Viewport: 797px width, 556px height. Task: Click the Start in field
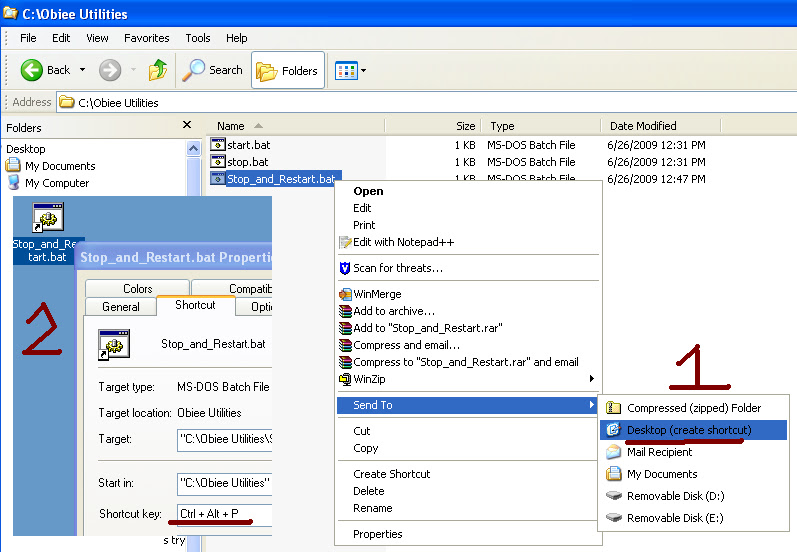225,483
